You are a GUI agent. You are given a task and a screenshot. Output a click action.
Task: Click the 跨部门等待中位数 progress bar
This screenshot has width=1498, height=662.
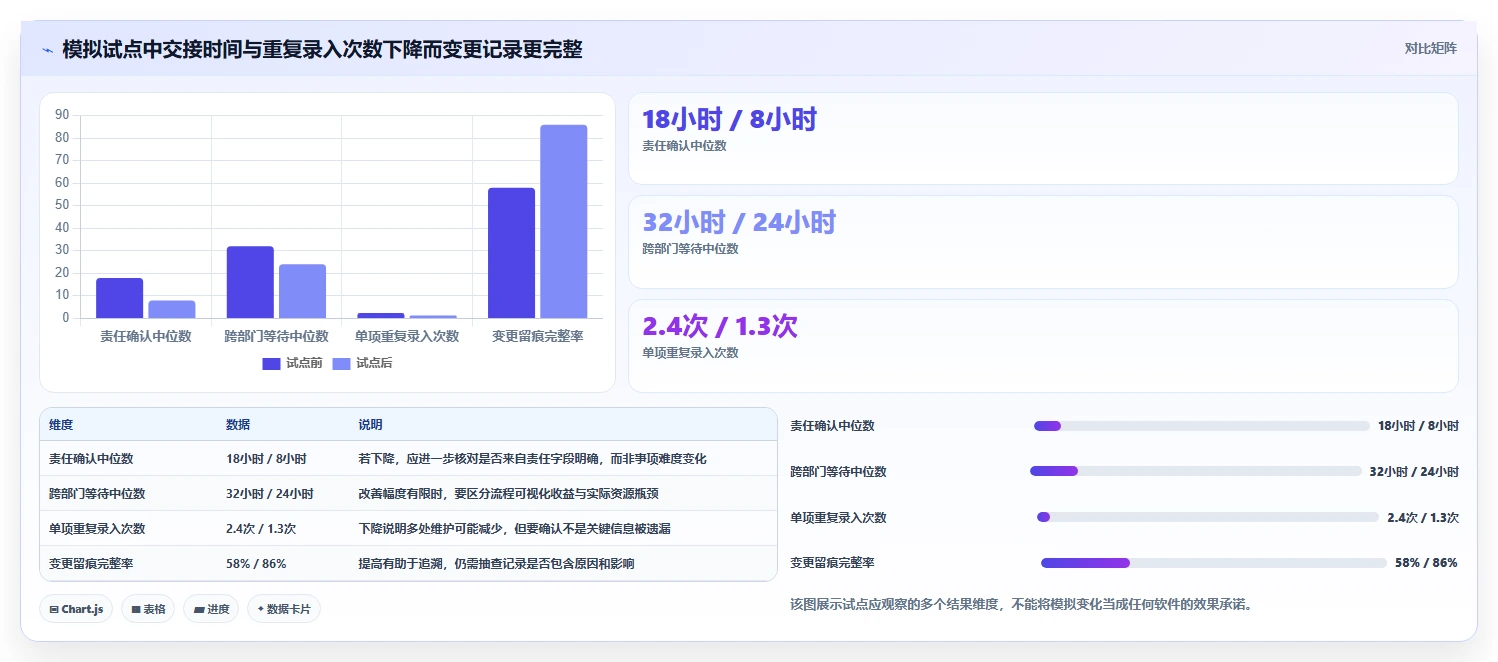click(x=1196, y=471)
